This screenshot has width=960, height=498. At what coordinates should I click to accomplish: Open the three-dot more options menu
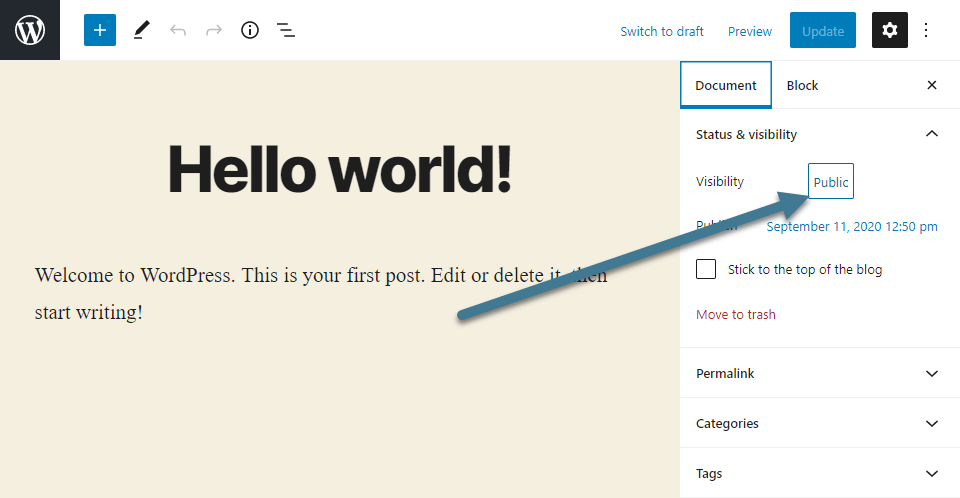[926, 30]
